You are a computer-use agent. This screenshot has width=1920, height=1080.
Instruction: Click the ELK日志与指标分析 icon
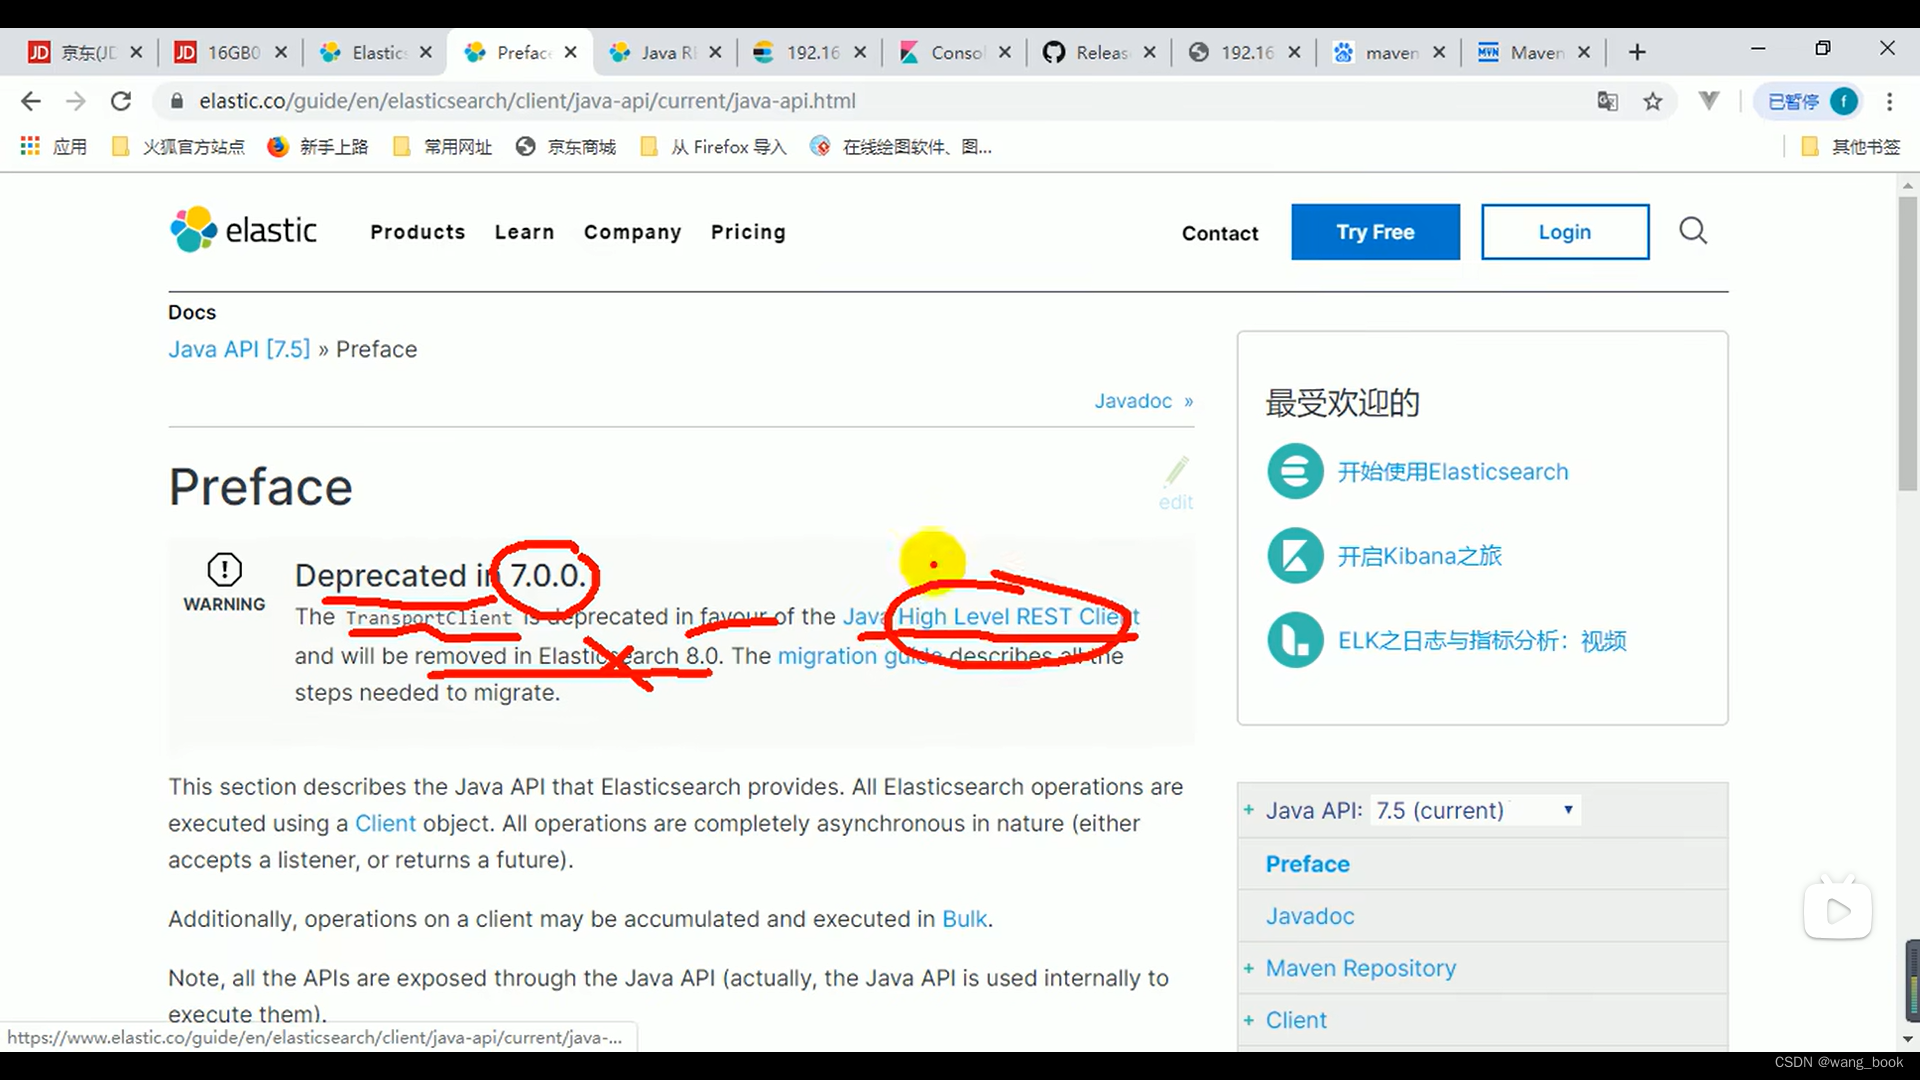coord(1295,641)
